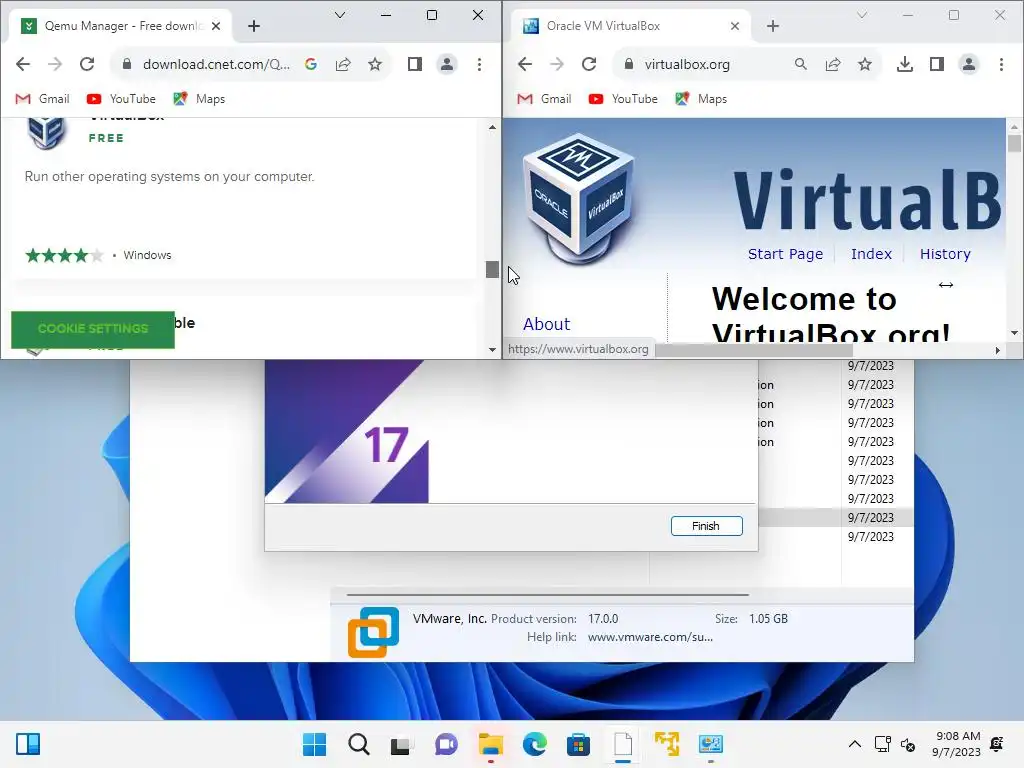This screenshot has height=768, width=1024.
Task: Click the VirtualBox star rating on cnet
Action: click(64, 255)
